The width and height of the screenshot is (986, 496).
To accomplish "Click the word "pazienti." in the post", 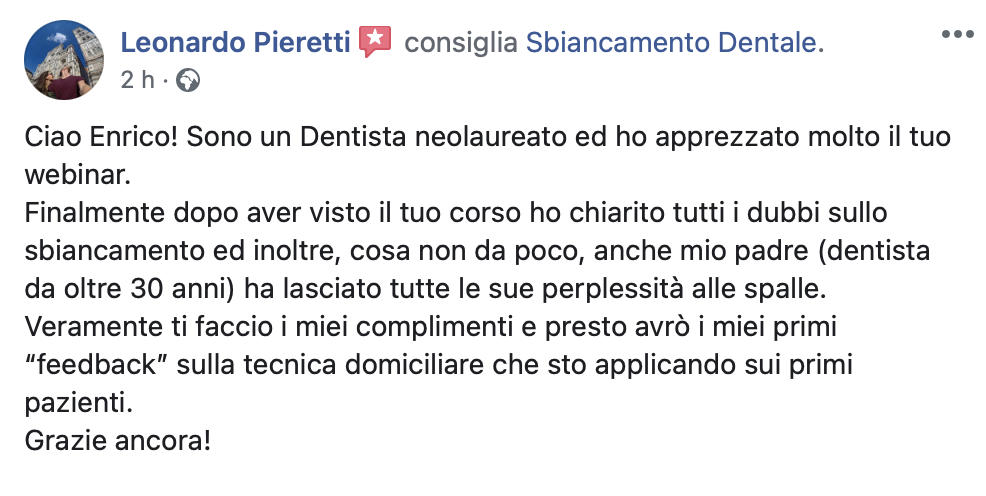I will coord(76,403).
